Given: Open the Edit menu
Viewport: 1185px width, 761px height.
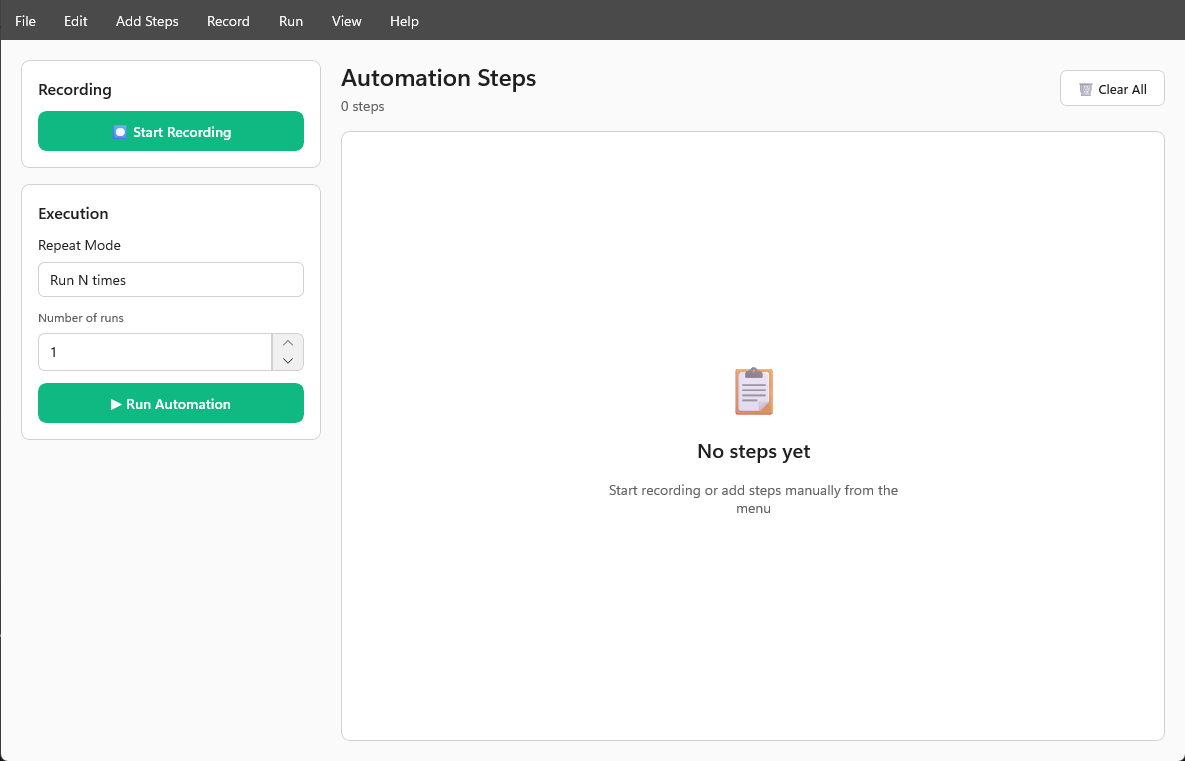Looking at the screenshot, I should tap(76, 21).
